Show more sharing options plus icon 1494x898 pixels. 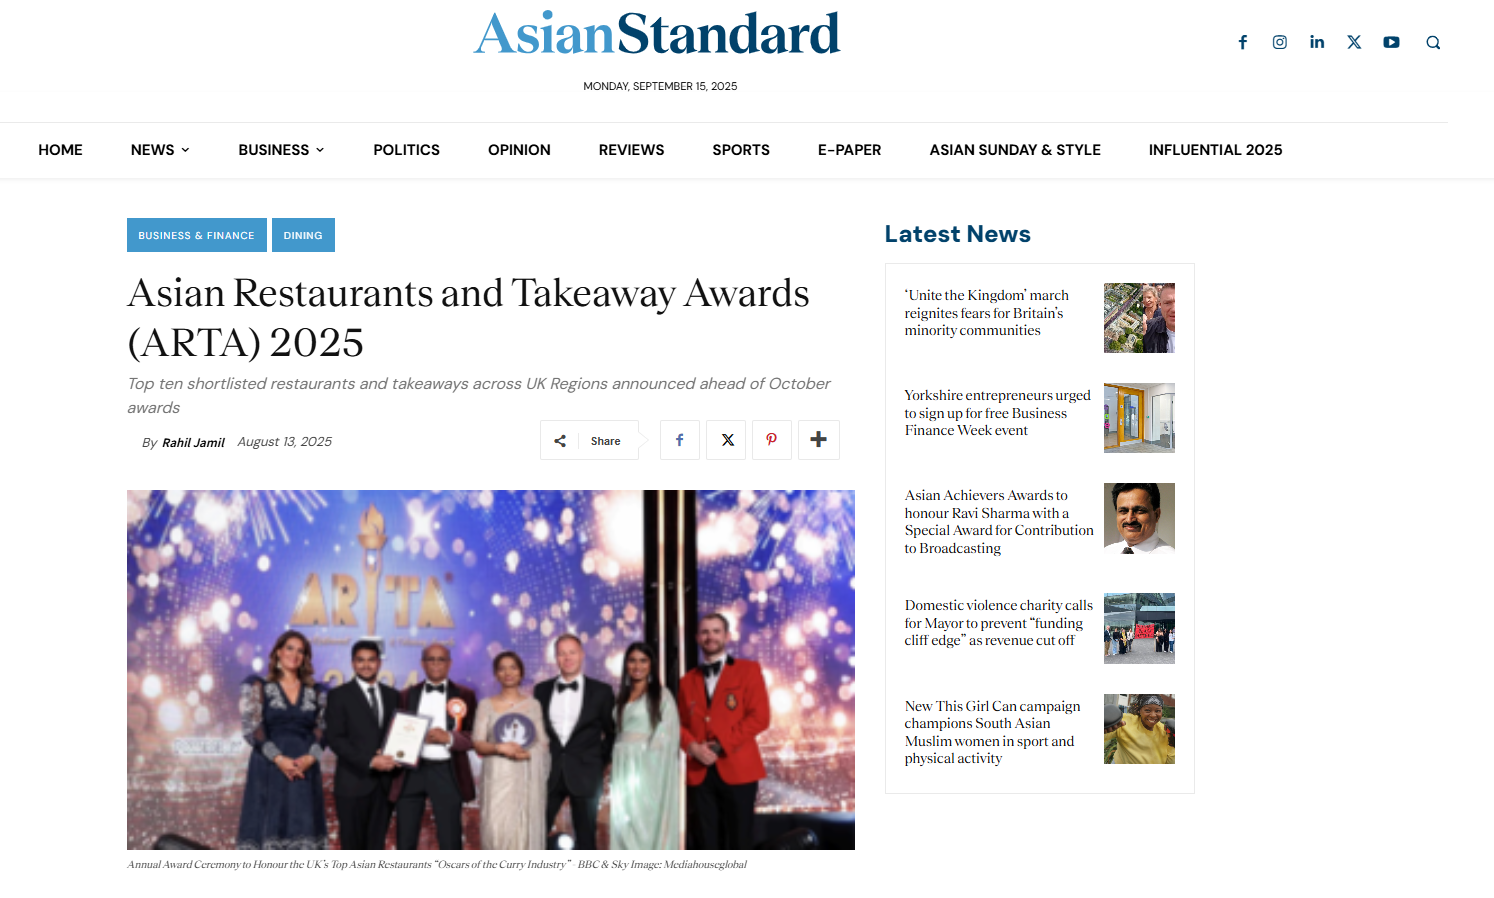click(819, 440)
